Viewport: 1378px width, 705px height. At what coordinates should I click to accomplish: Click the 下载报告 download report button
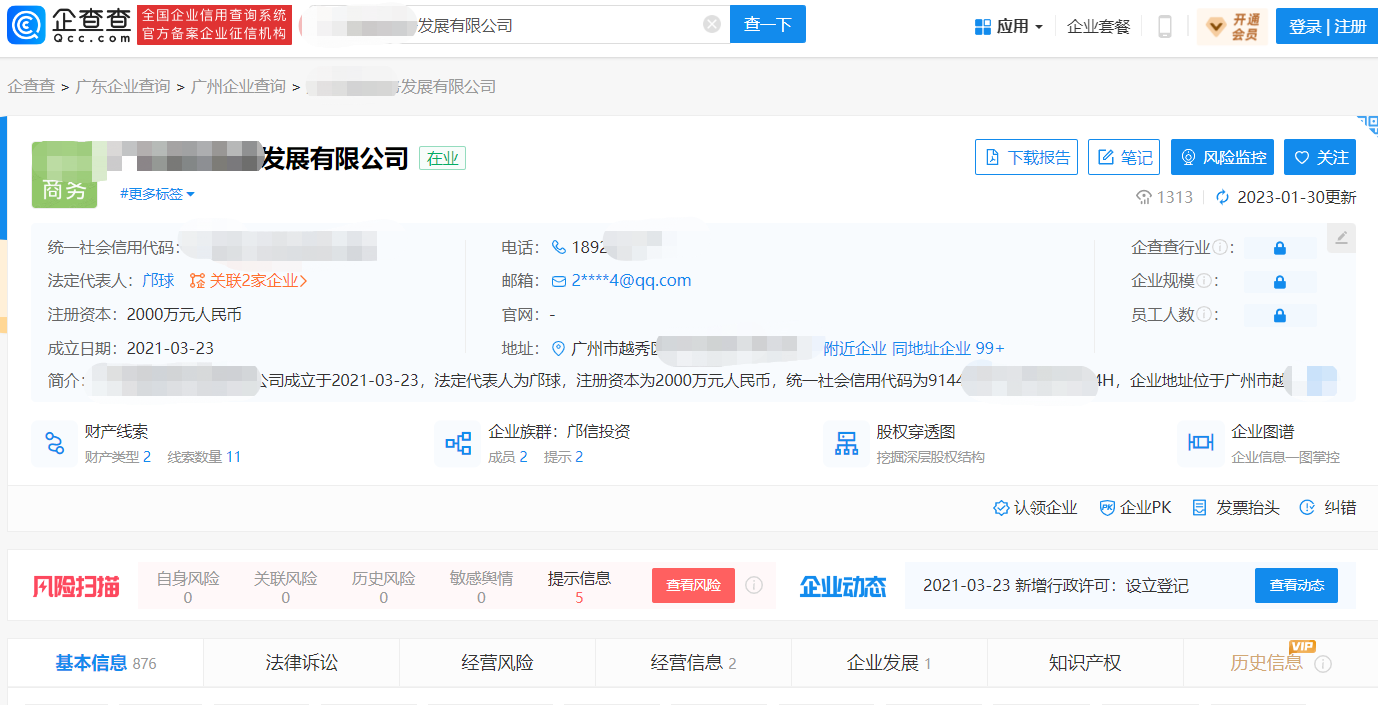pos(1026,157)
